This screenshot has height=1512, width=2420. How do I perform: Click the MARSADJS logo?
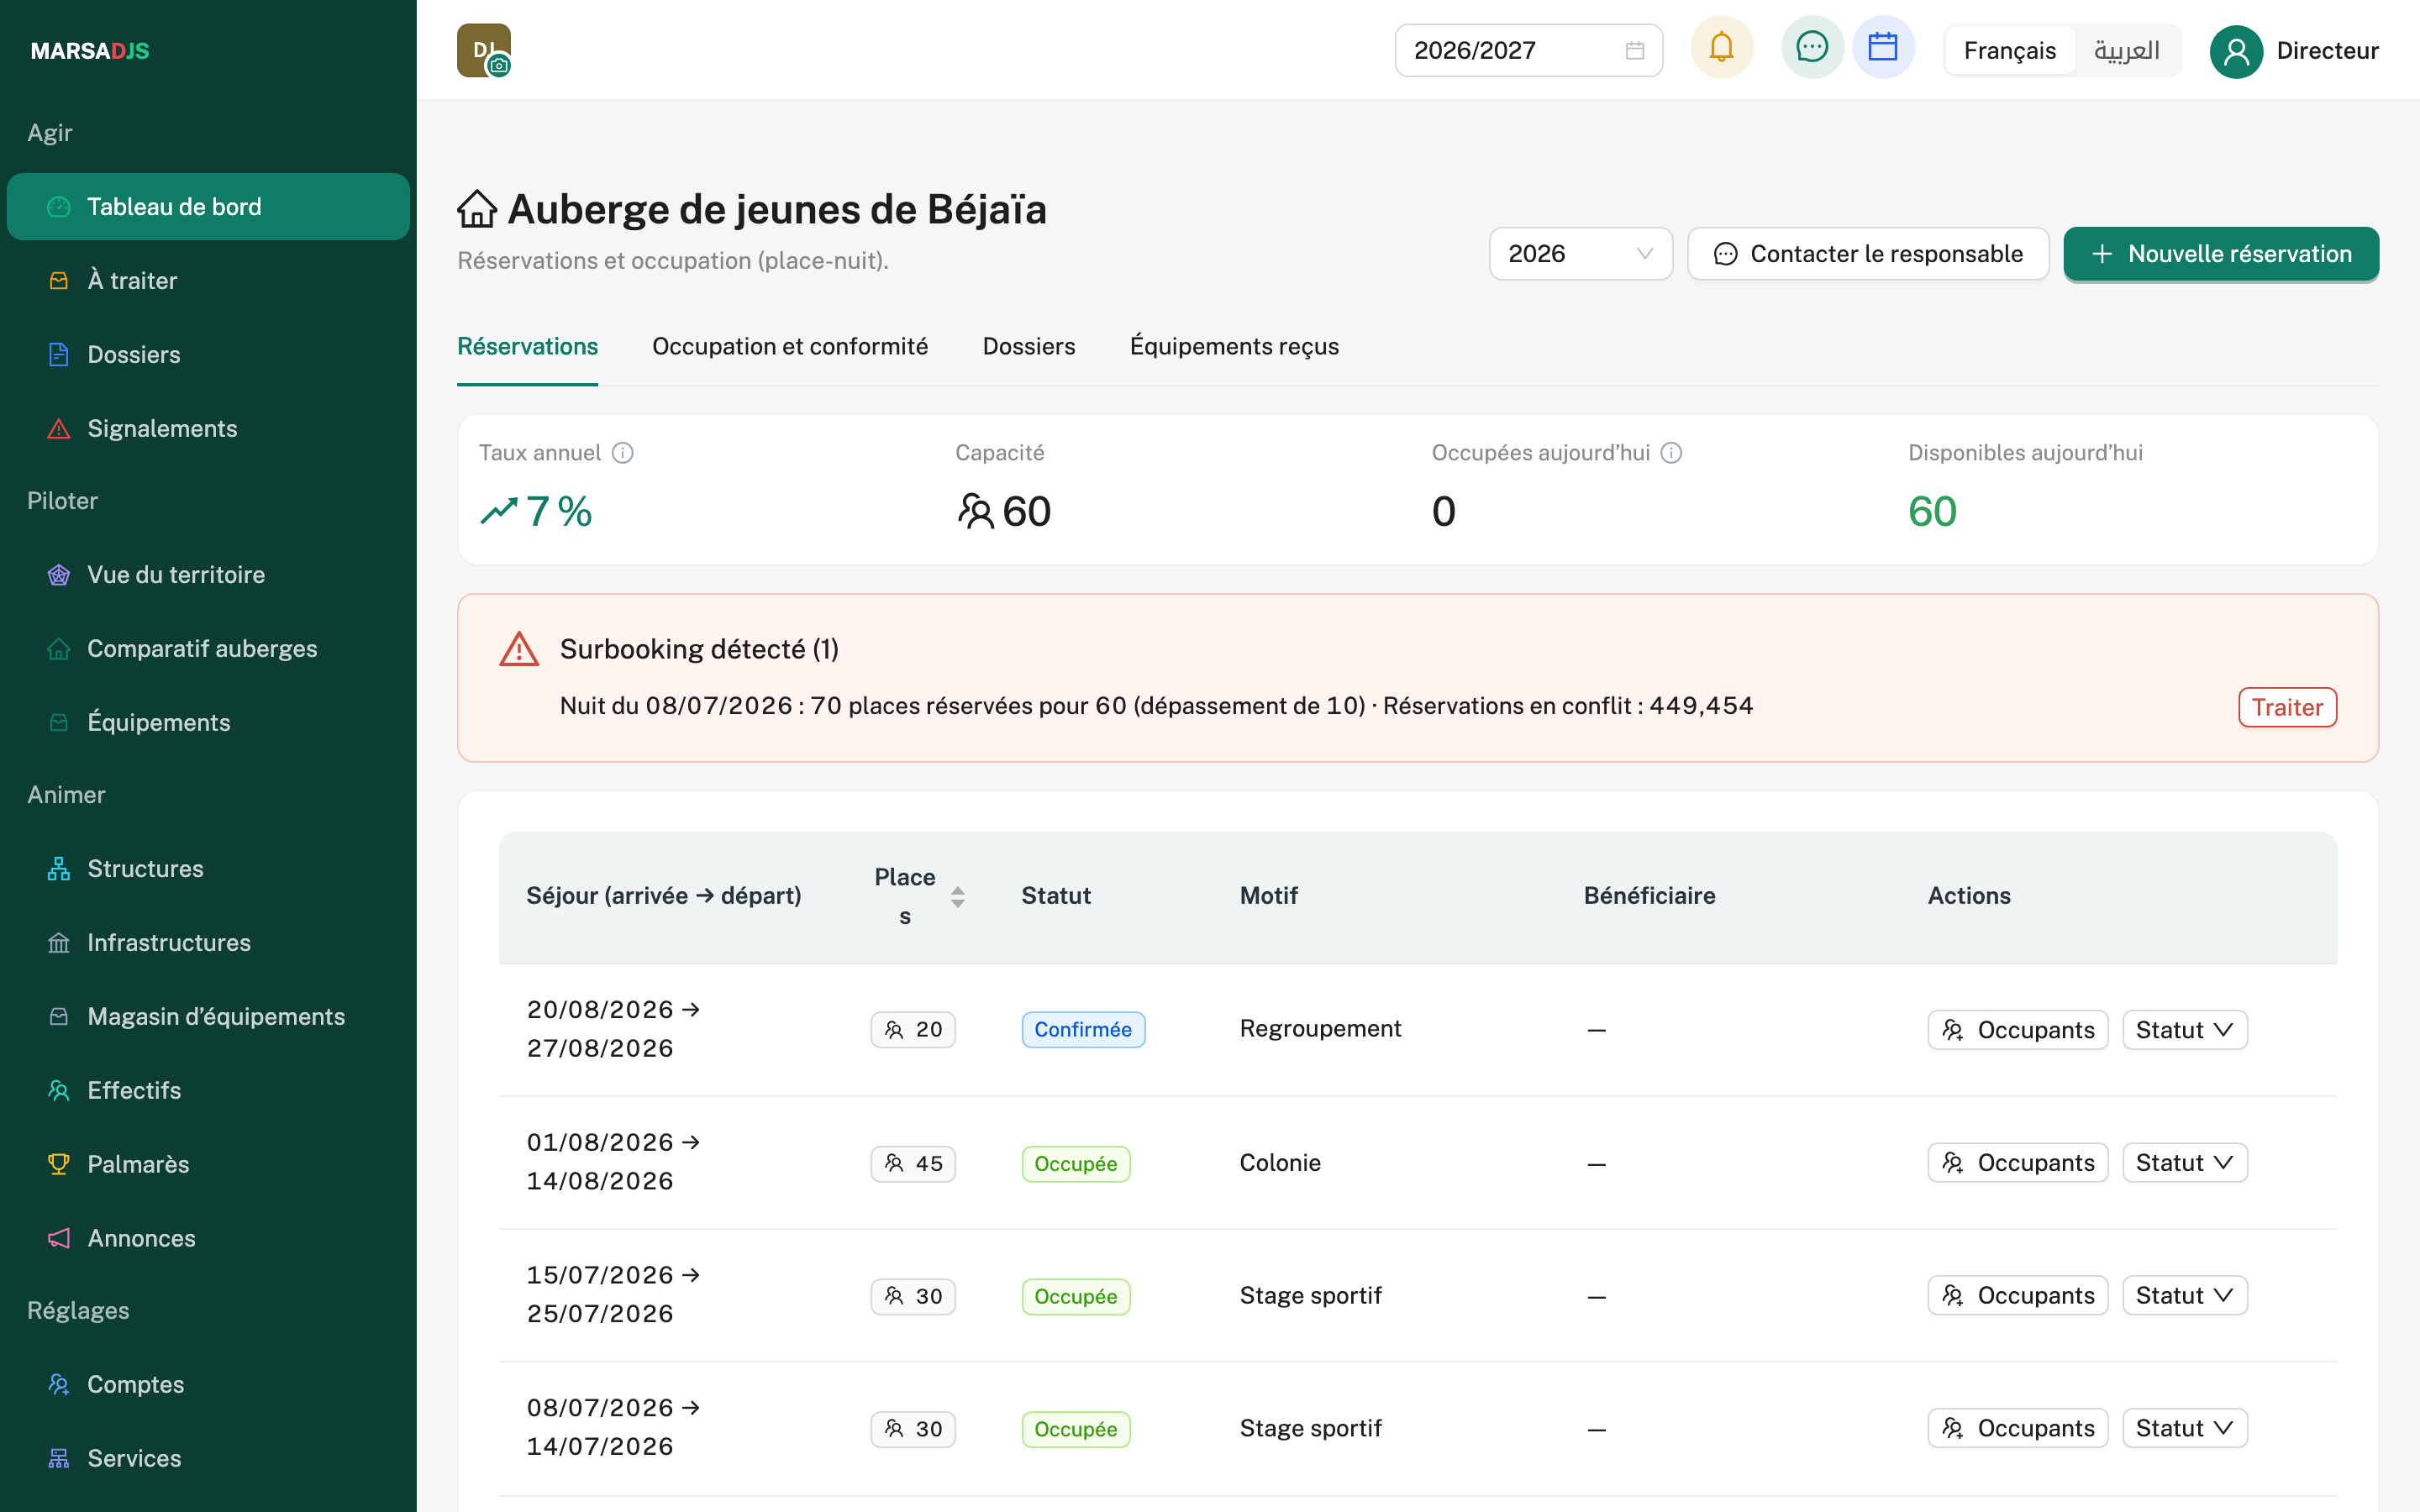coord(90,51)
